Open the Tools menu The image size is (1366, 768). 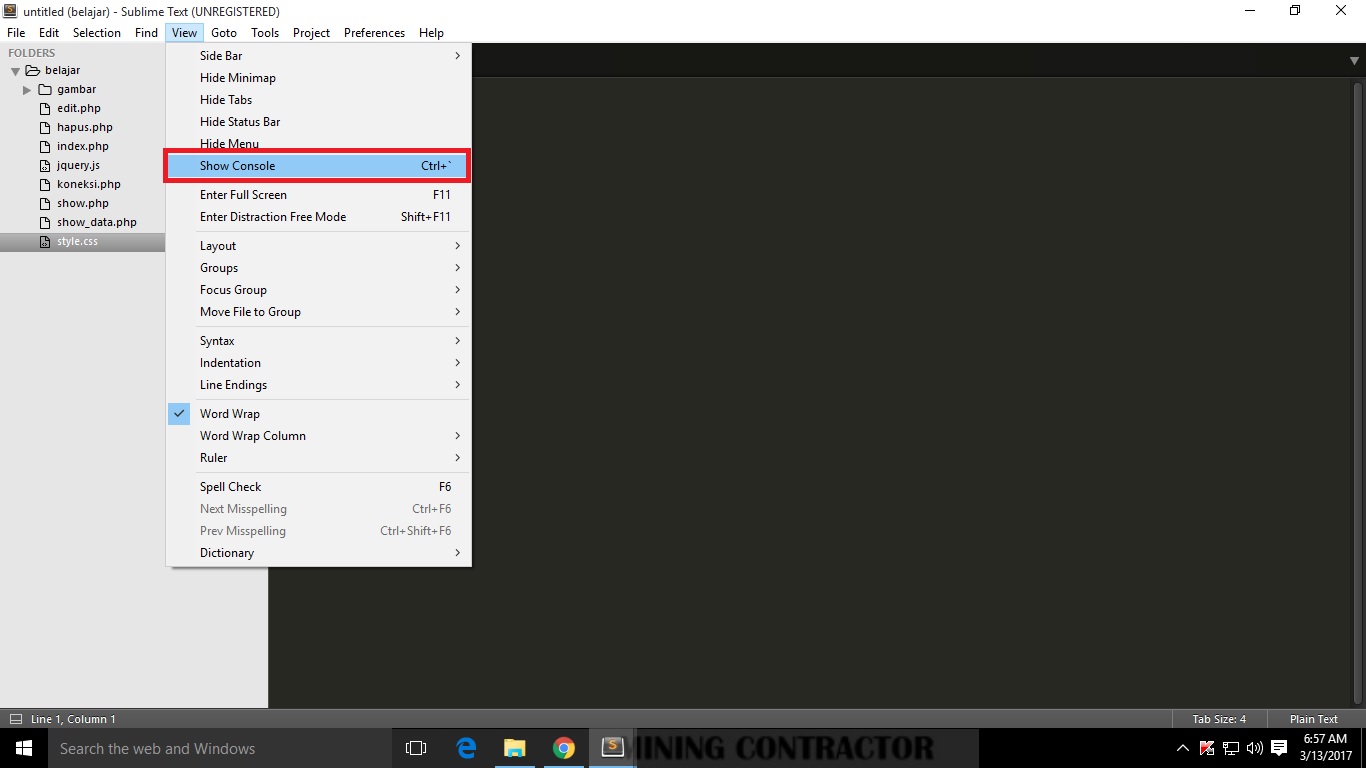[265, 32]
